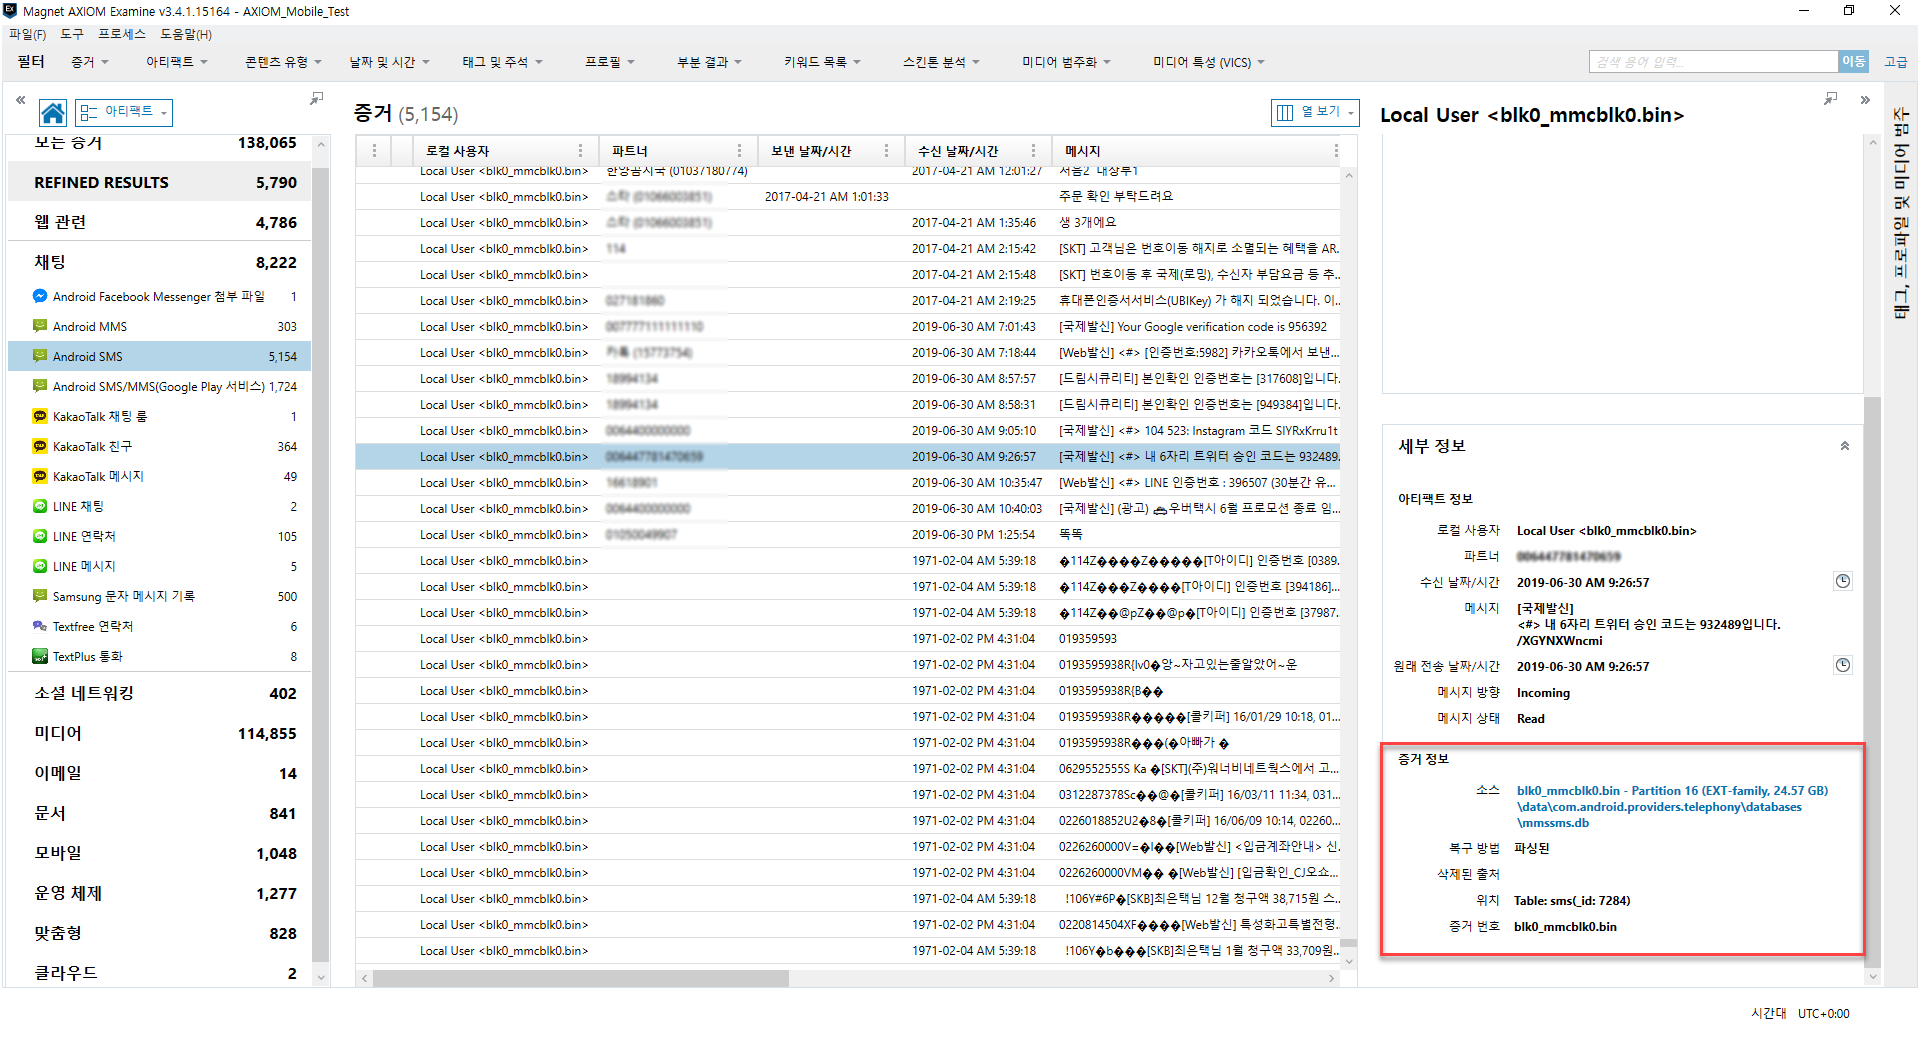Open the column view dropdown

tap(1315, 112)
